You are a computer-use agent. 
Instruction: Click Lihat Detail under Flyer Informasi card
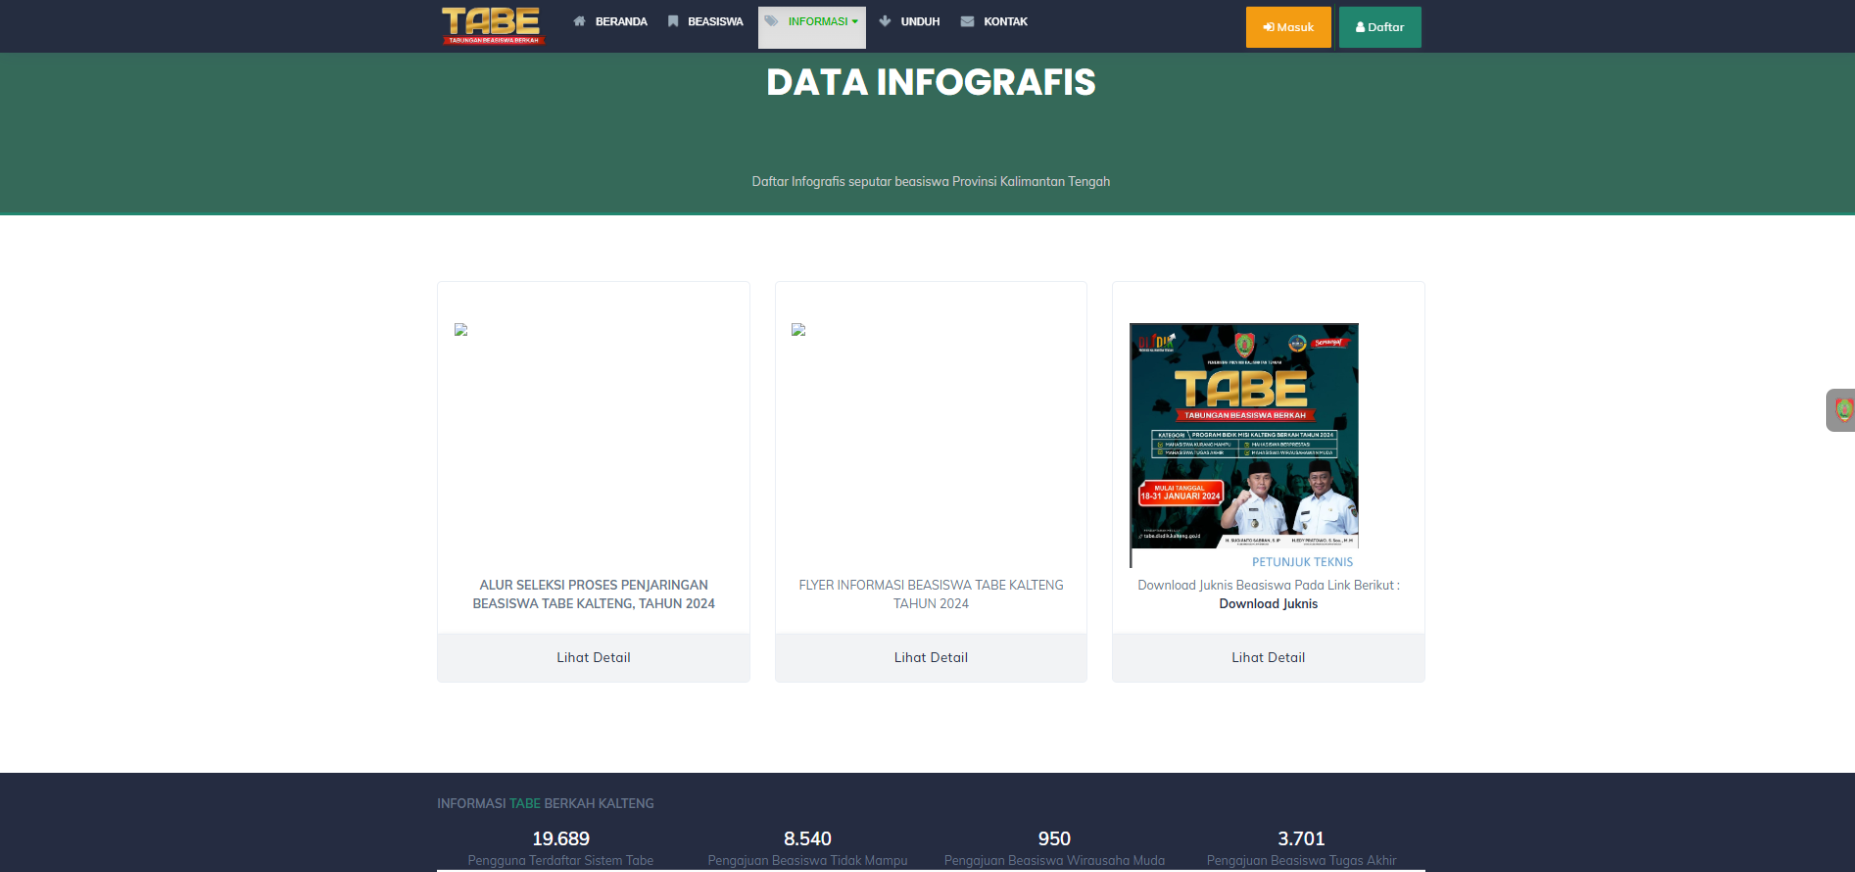coord(930,657)
